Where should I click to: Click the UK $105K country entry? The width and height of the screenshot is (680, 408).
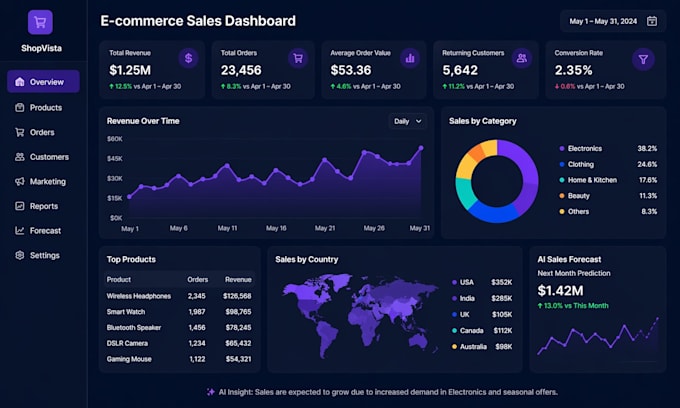point(482,314)
